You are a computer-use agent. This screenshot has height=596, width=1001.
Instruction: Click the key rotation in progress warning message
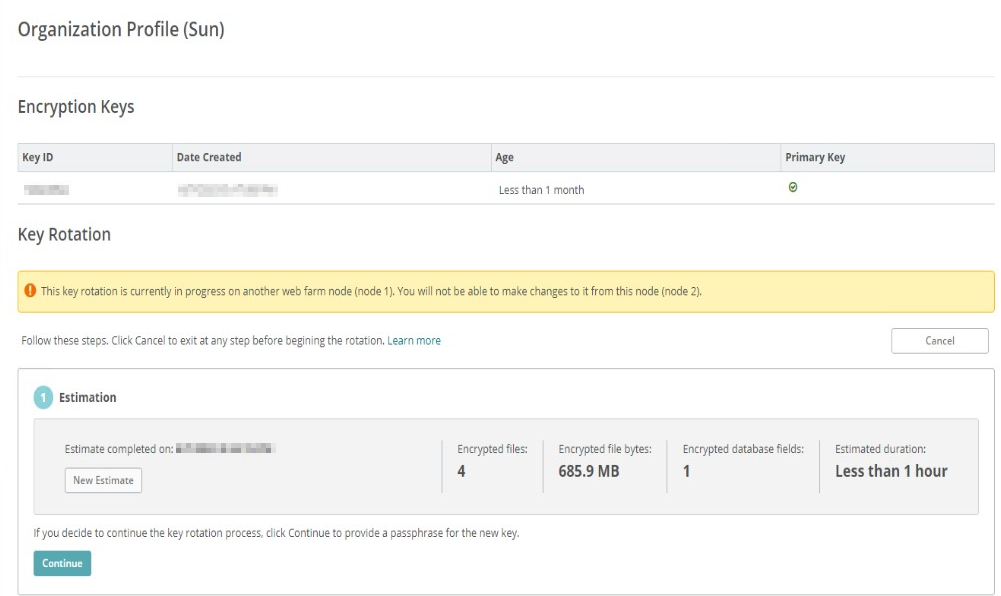[x=371, y=292]
